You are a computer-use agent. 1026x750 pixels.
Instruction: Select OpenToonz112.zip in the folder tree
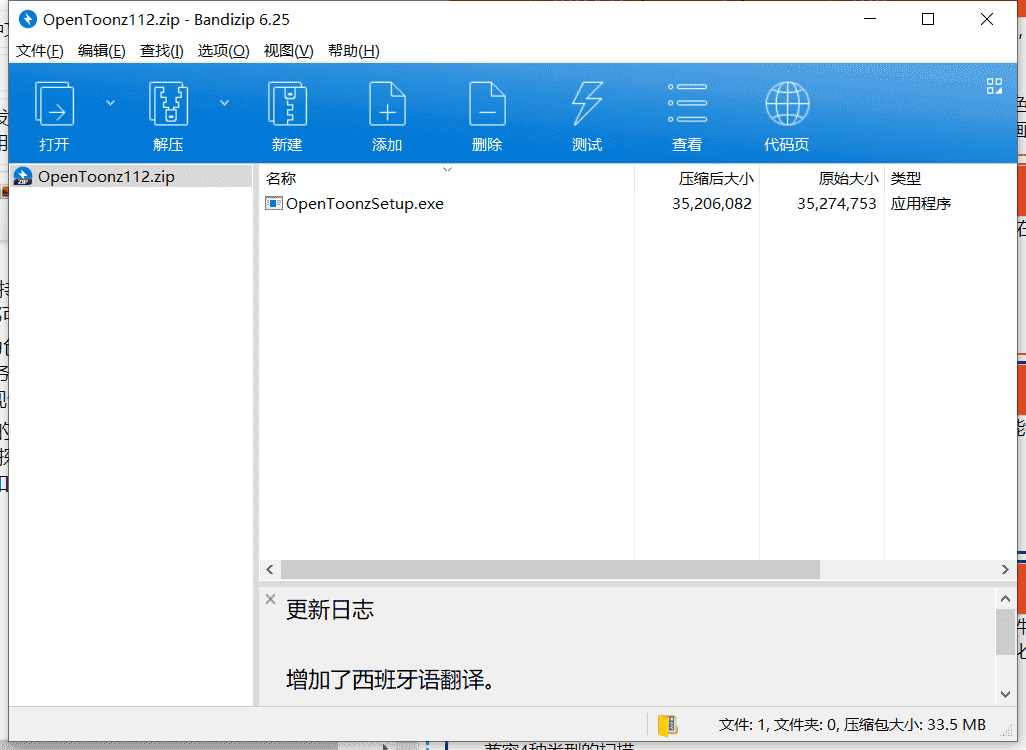coord(131,177)
